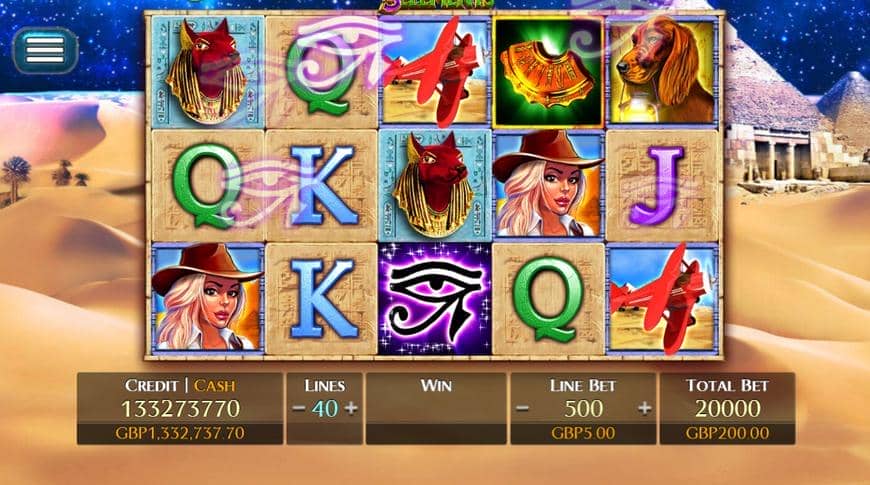Switch display to Cash mode
This screenshot has height=485, width=870.
[x=214, y=386]
